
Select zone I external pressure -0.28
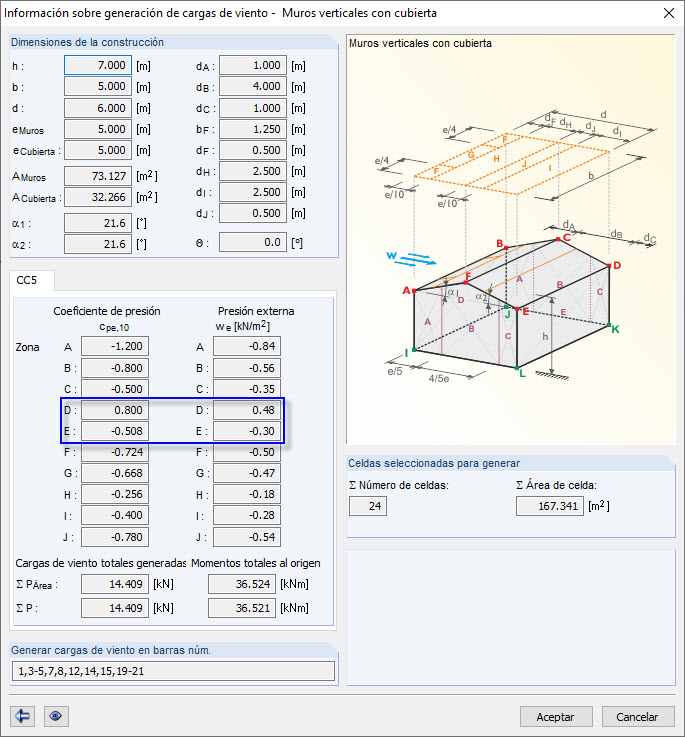click(x=247, y=516)
